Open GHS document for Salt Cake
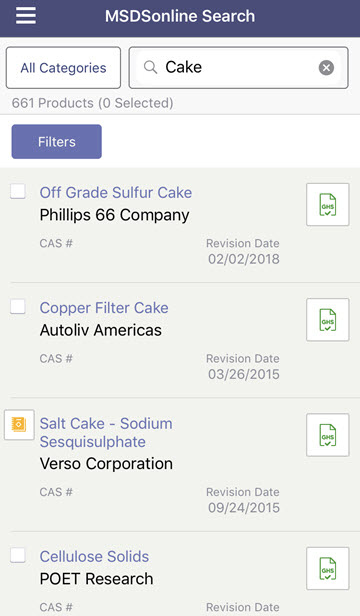 pyautogui.click(x=328, y=434)
